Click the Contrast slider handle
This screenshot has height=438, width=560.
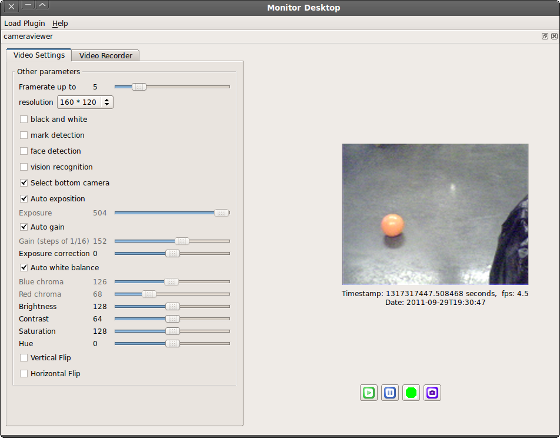(172, 319)
